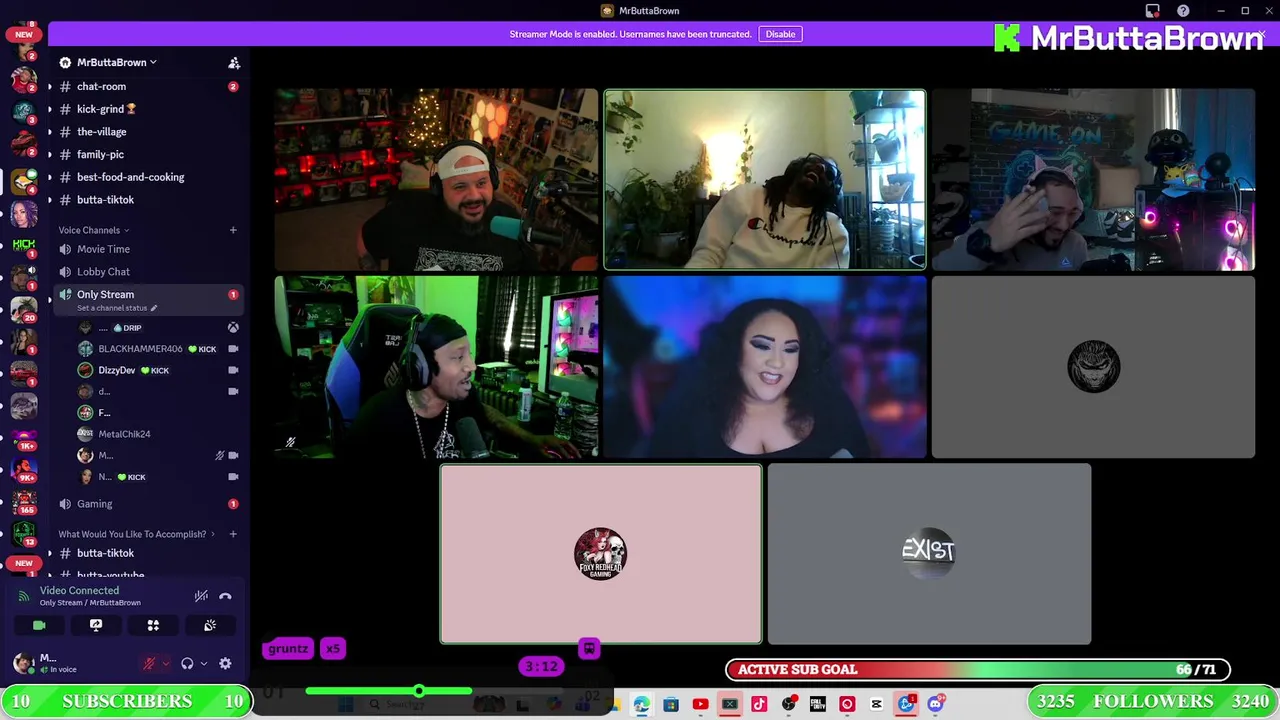The height and width of the screenshot is (720, 1280).
Task: Open the chat-room text channel
Action: 147,86
